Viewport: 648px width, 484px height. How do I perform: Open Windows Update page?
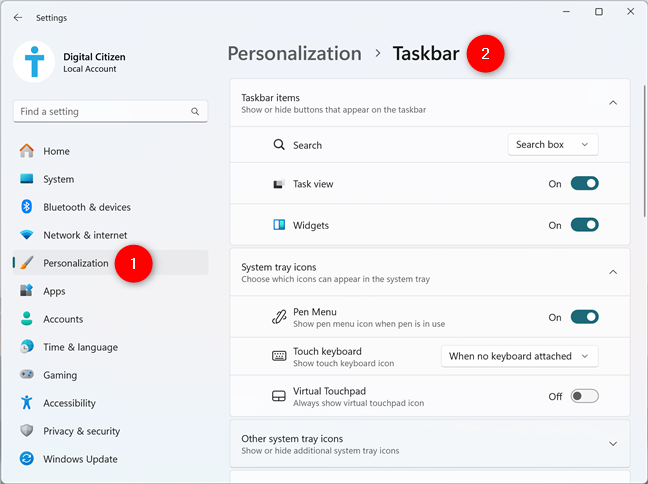(x=110, y=459)
